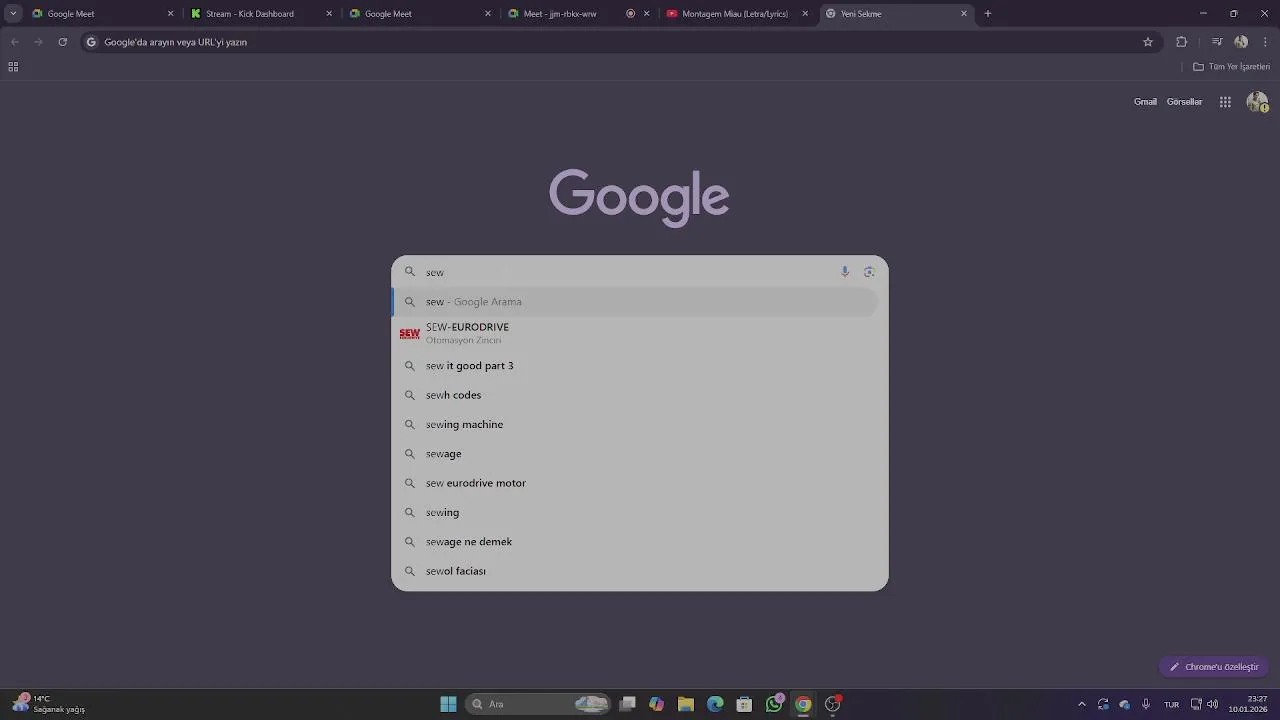Open Microsoft Store from the taskbar
The height and width of the screenshot is (720, 1280).
point(744,704)
